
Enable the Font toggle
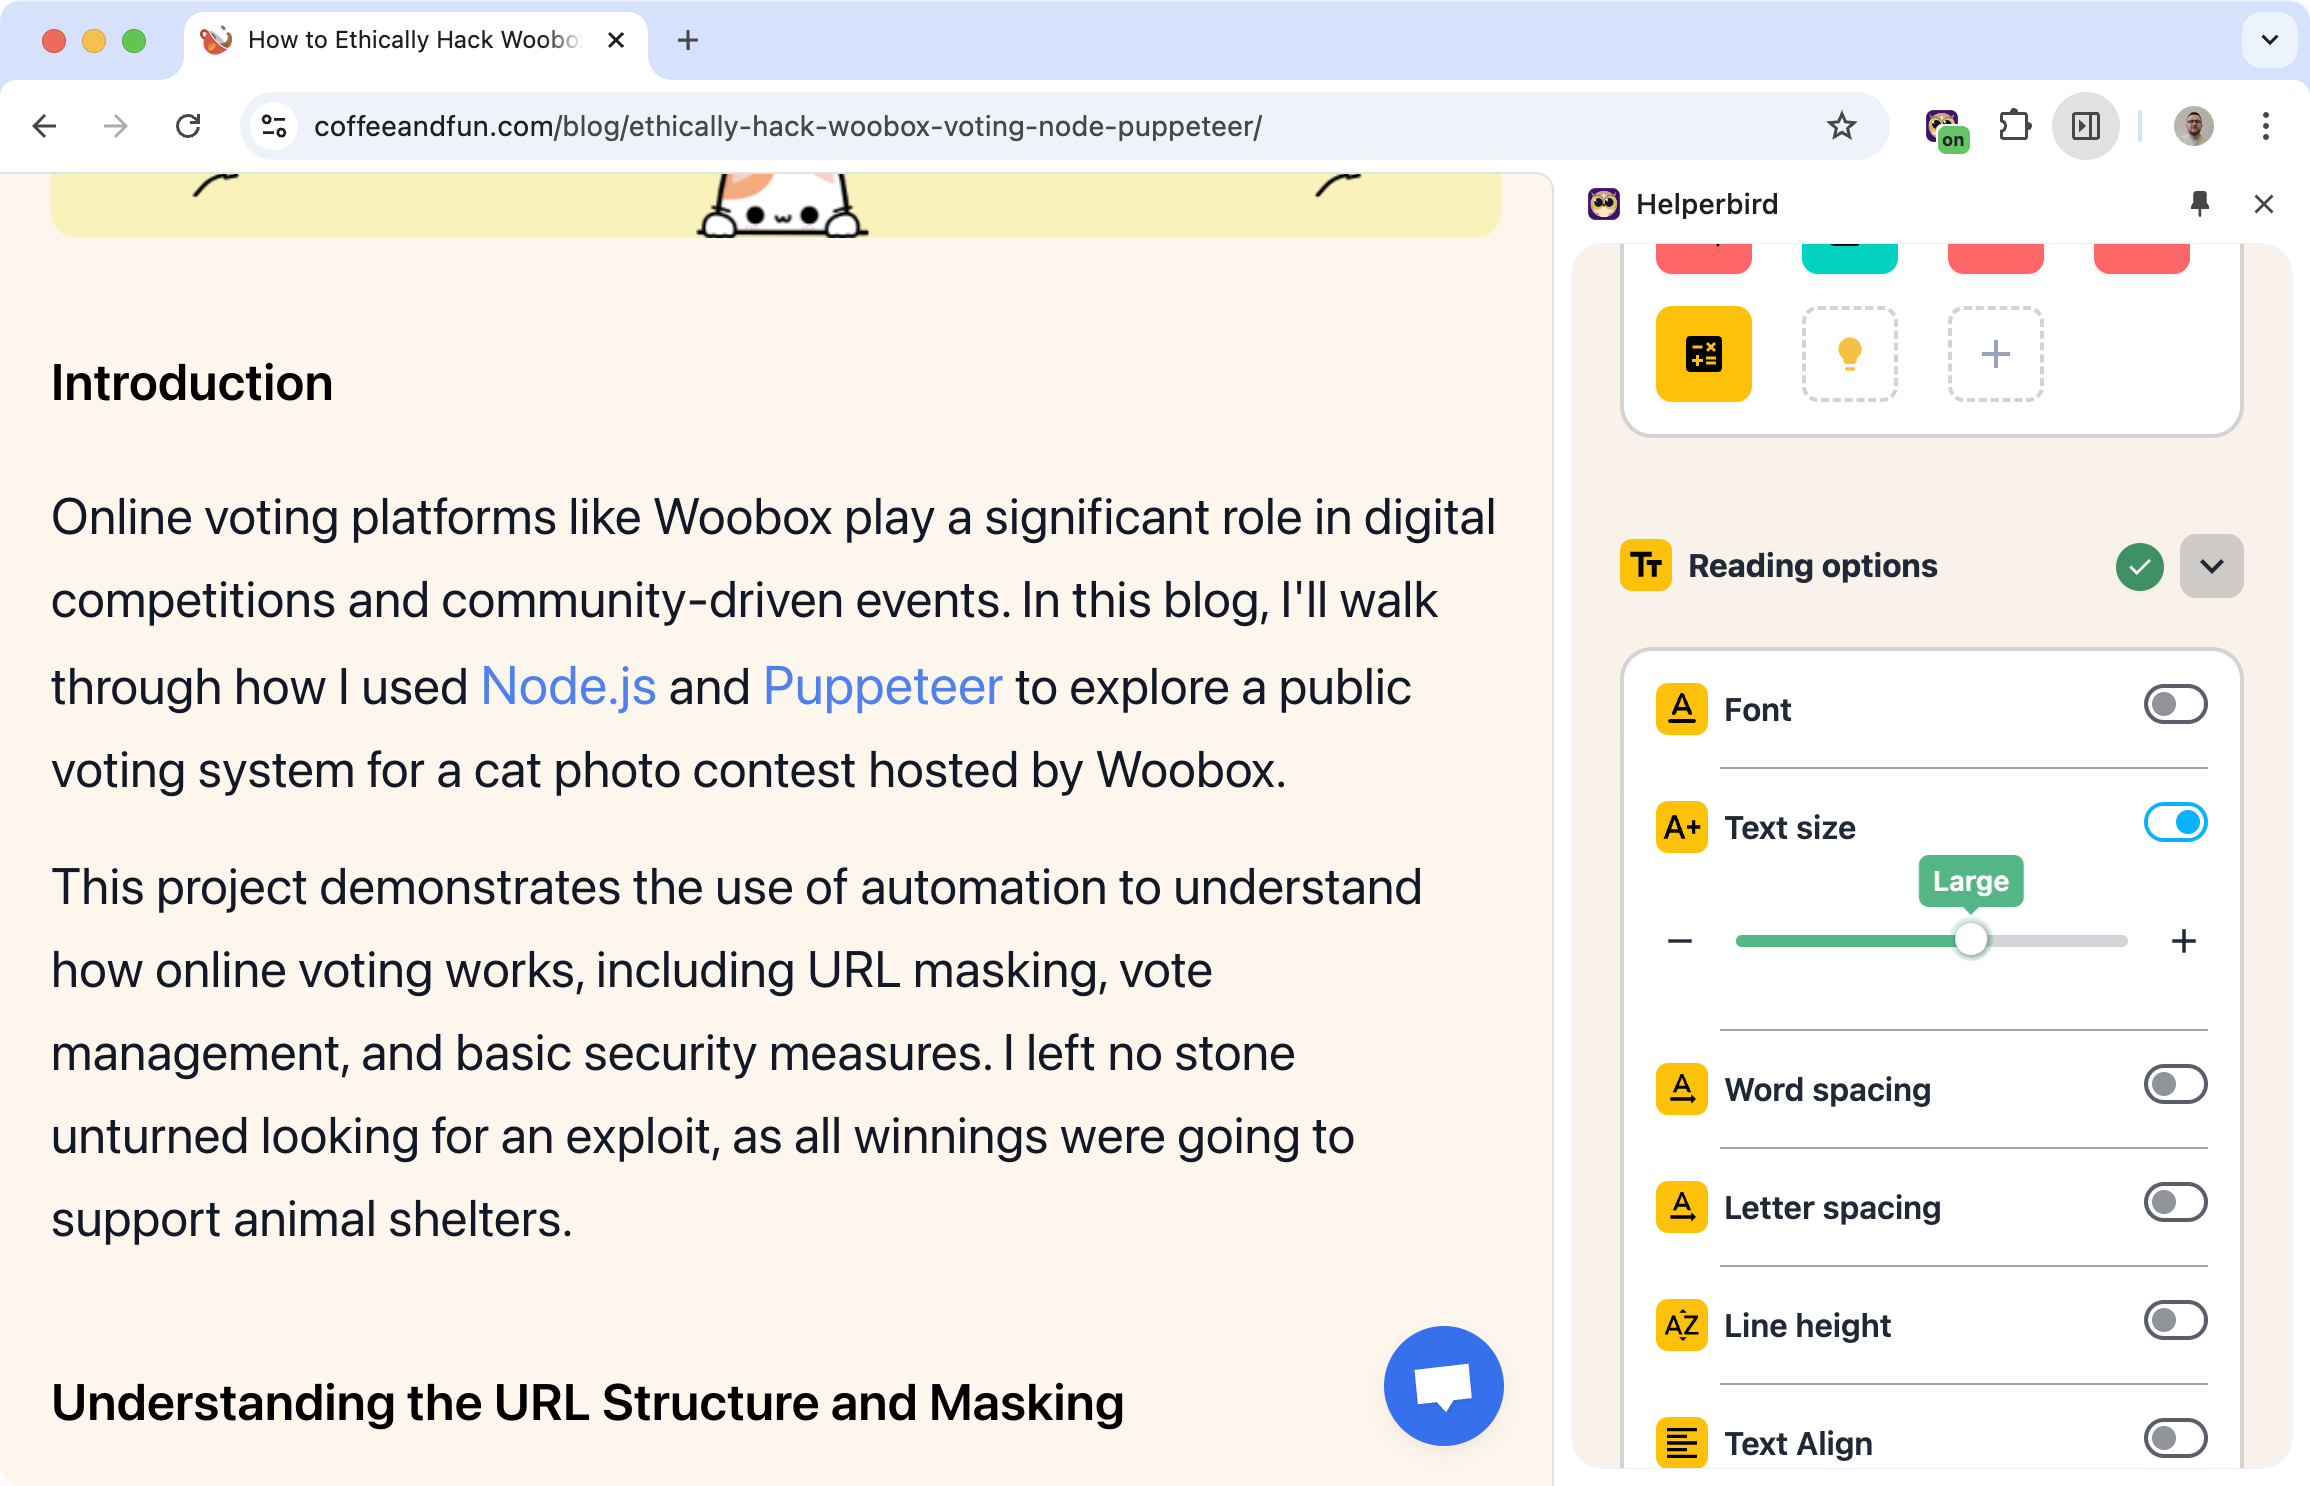click(2175, 705)
